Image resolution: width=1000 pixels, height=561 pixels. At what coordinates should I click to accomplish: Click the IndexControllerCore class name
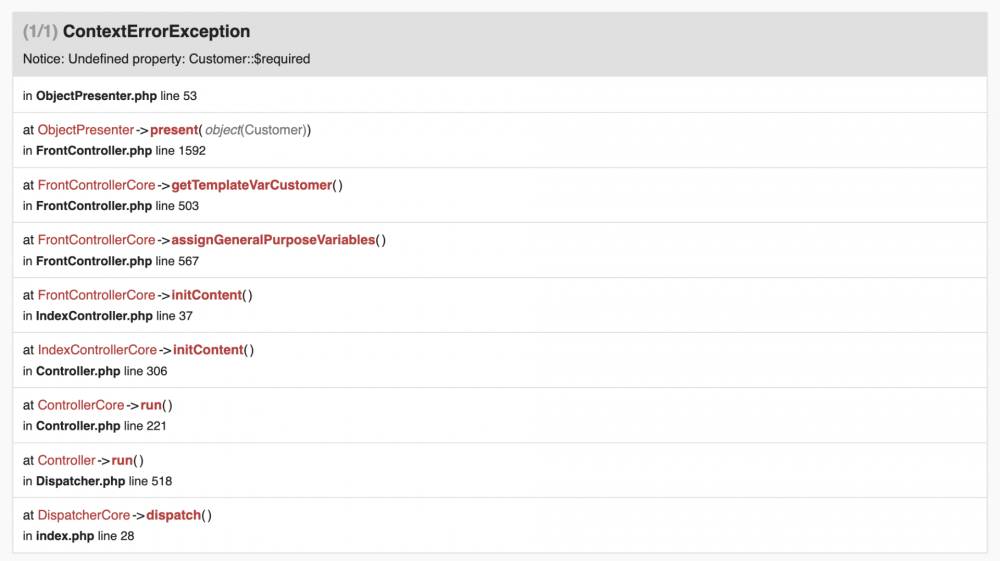97,350
